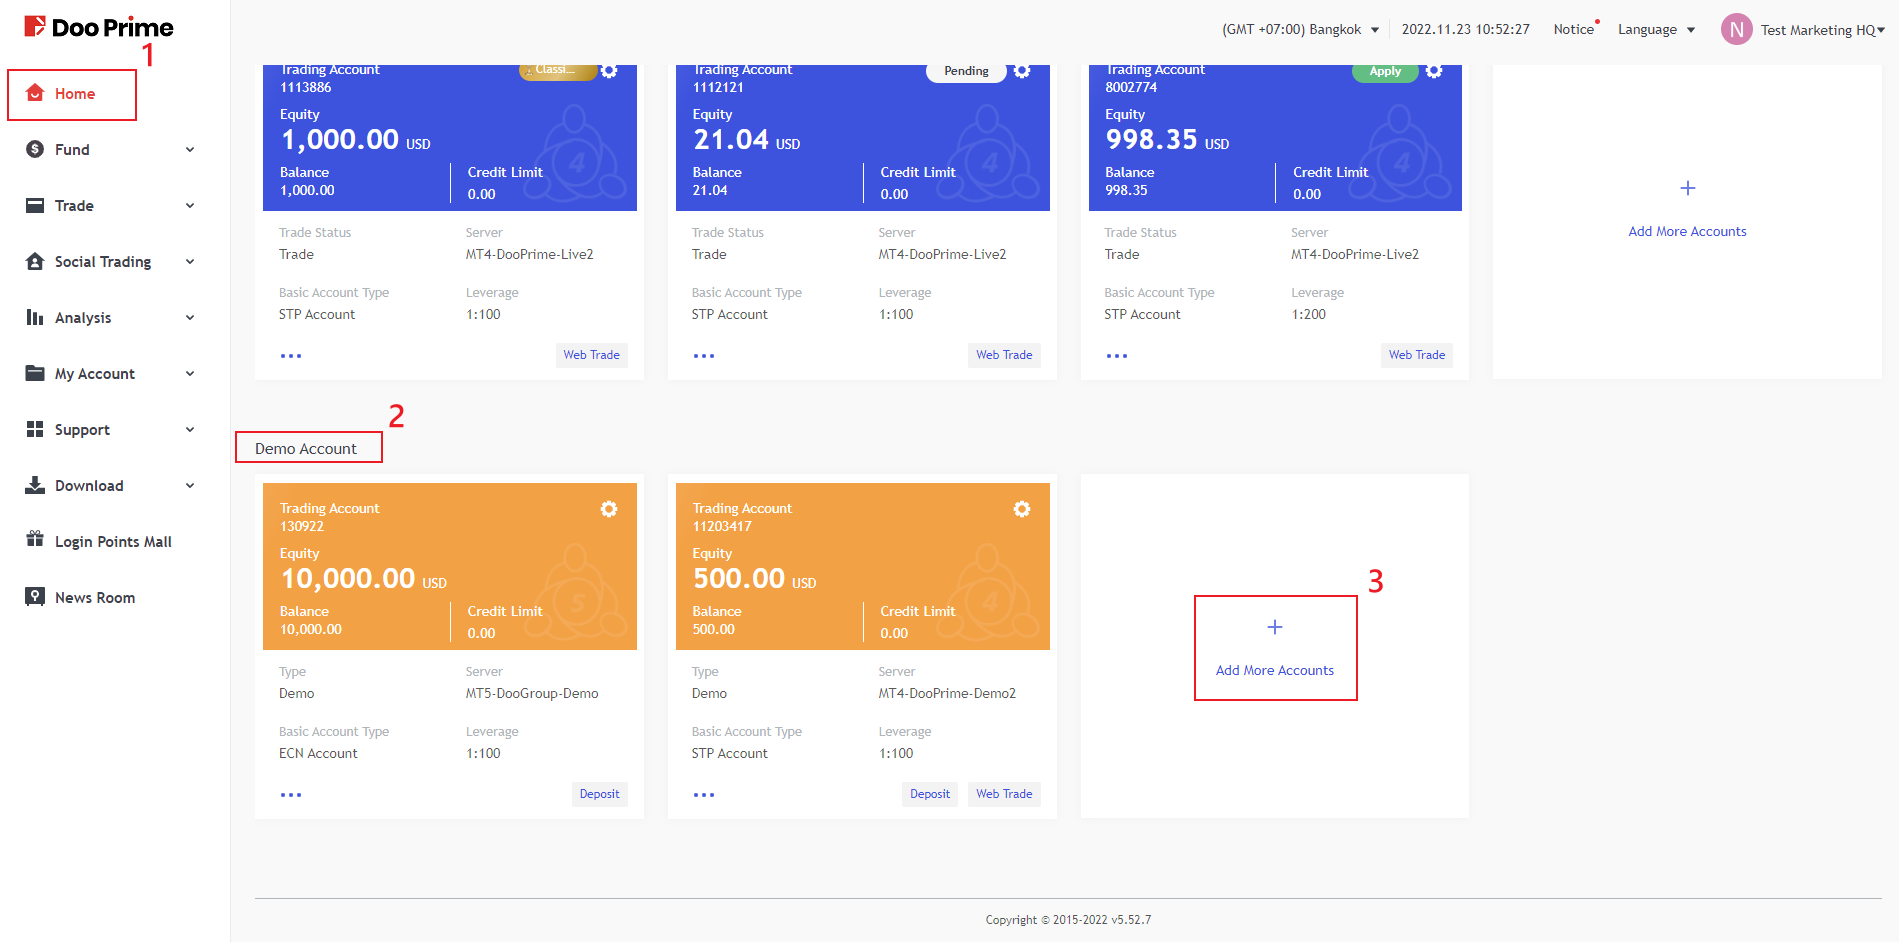Open the Bangkok timezone dropdown
Image resolution: width=1899 pixels, height=942 pixels.
pyautogui.click(x=1300, y=30)
